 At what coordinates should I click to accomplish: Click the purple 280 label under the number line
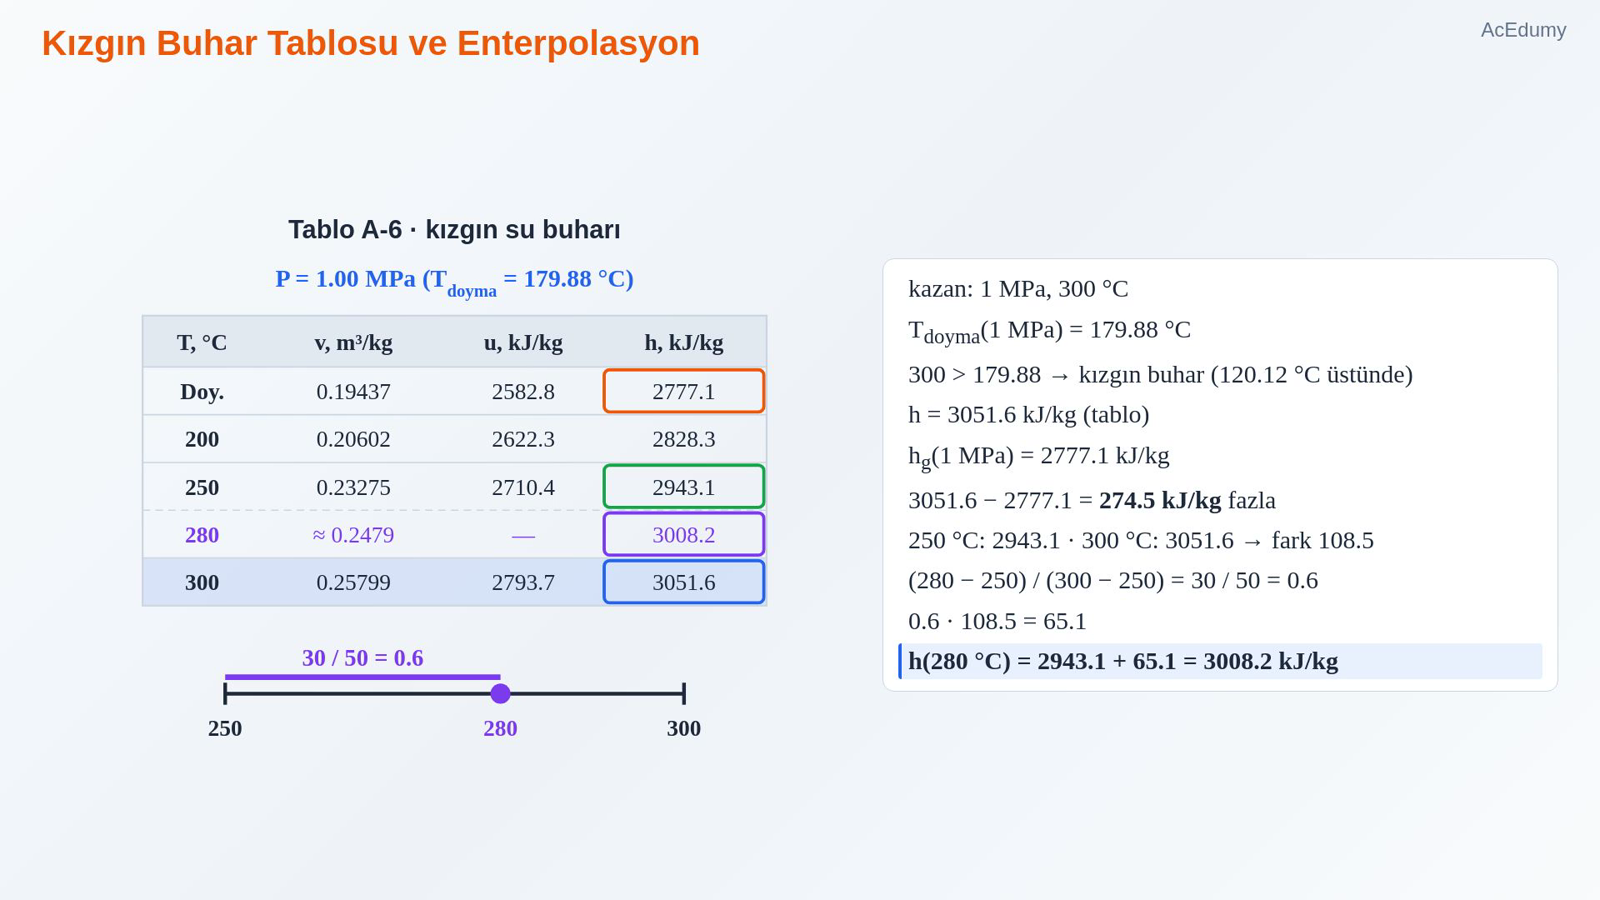tap(500, 729)
